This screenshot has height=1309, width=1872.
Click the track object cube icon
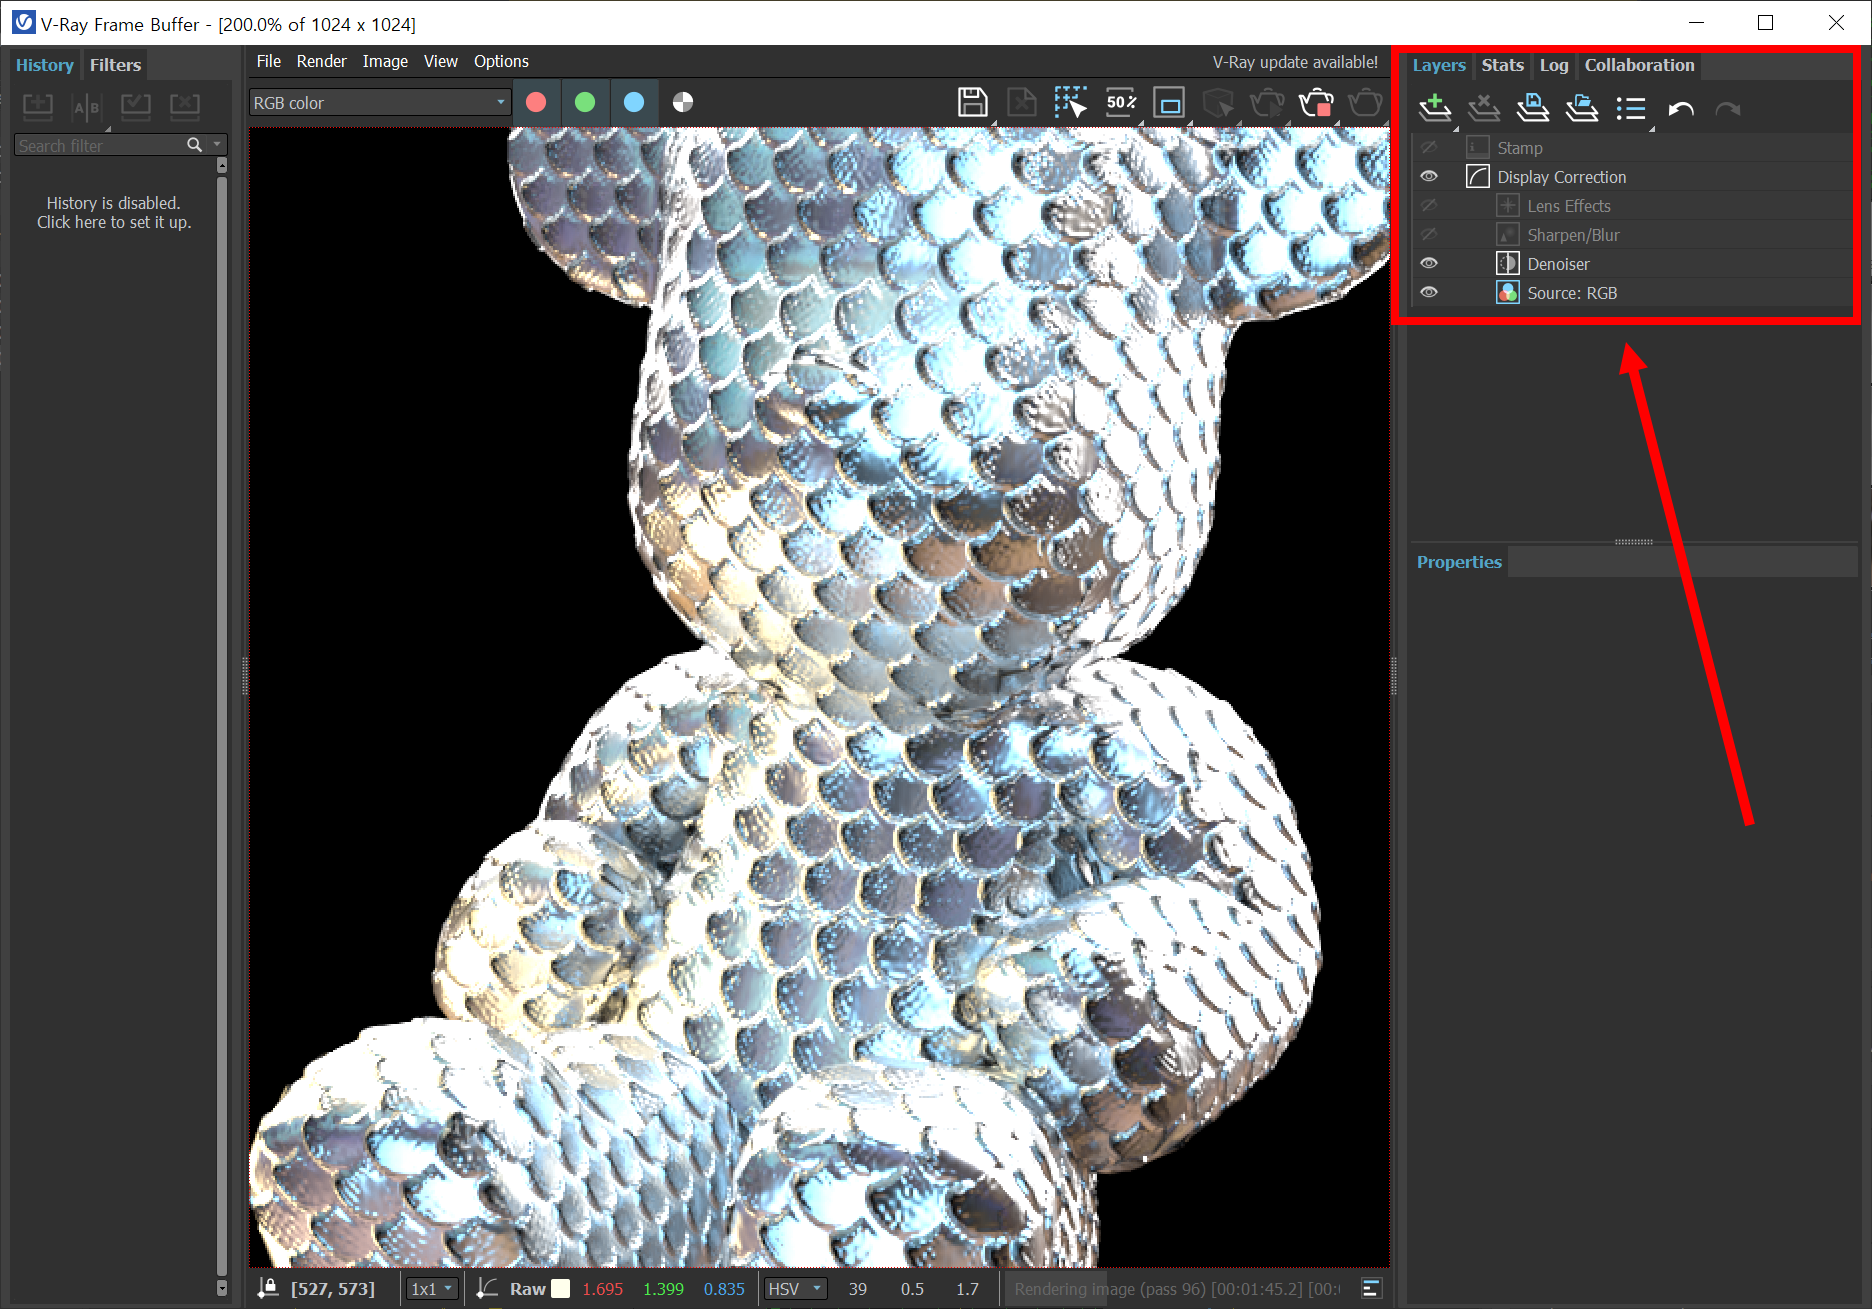tap(1218, 103)
